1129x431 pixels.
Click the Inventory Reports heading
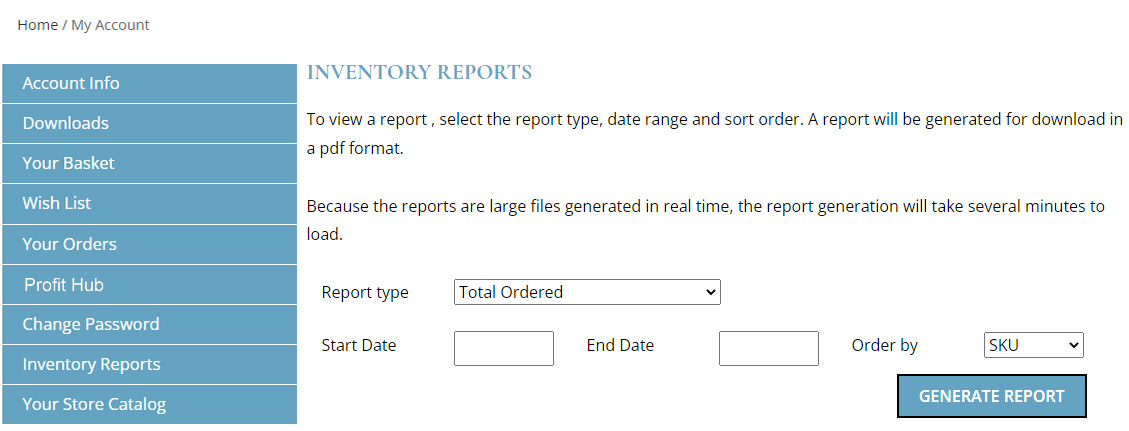click(419, 73)
